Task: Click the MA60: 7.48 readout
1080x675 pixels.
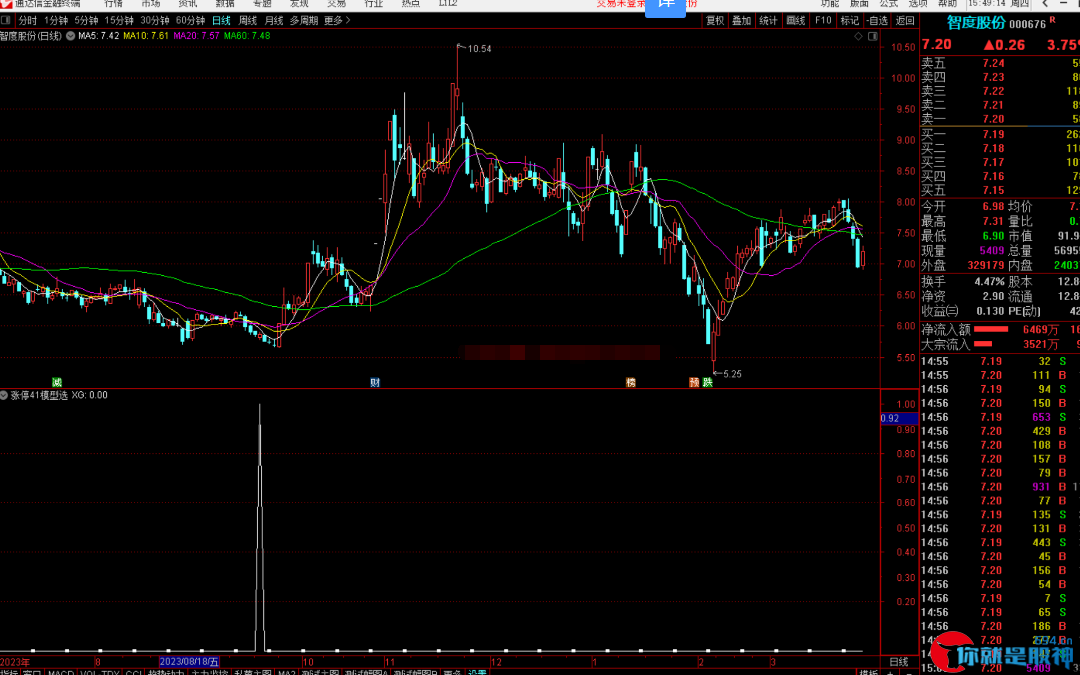Action: tap(247, 35)
